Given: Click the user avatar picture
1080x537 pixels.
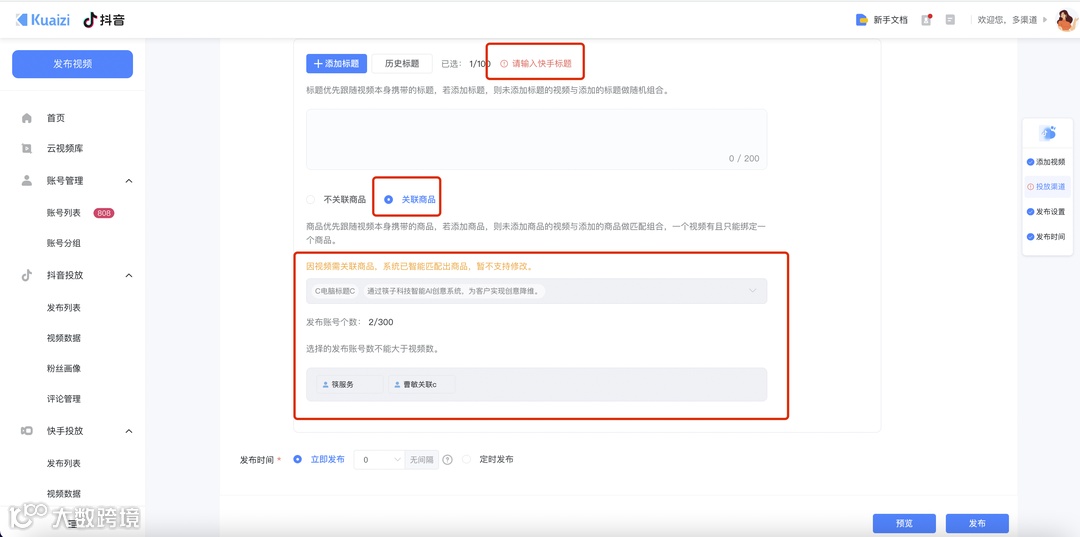Looking at the screenshot, I should click(x=1066, y=21).
